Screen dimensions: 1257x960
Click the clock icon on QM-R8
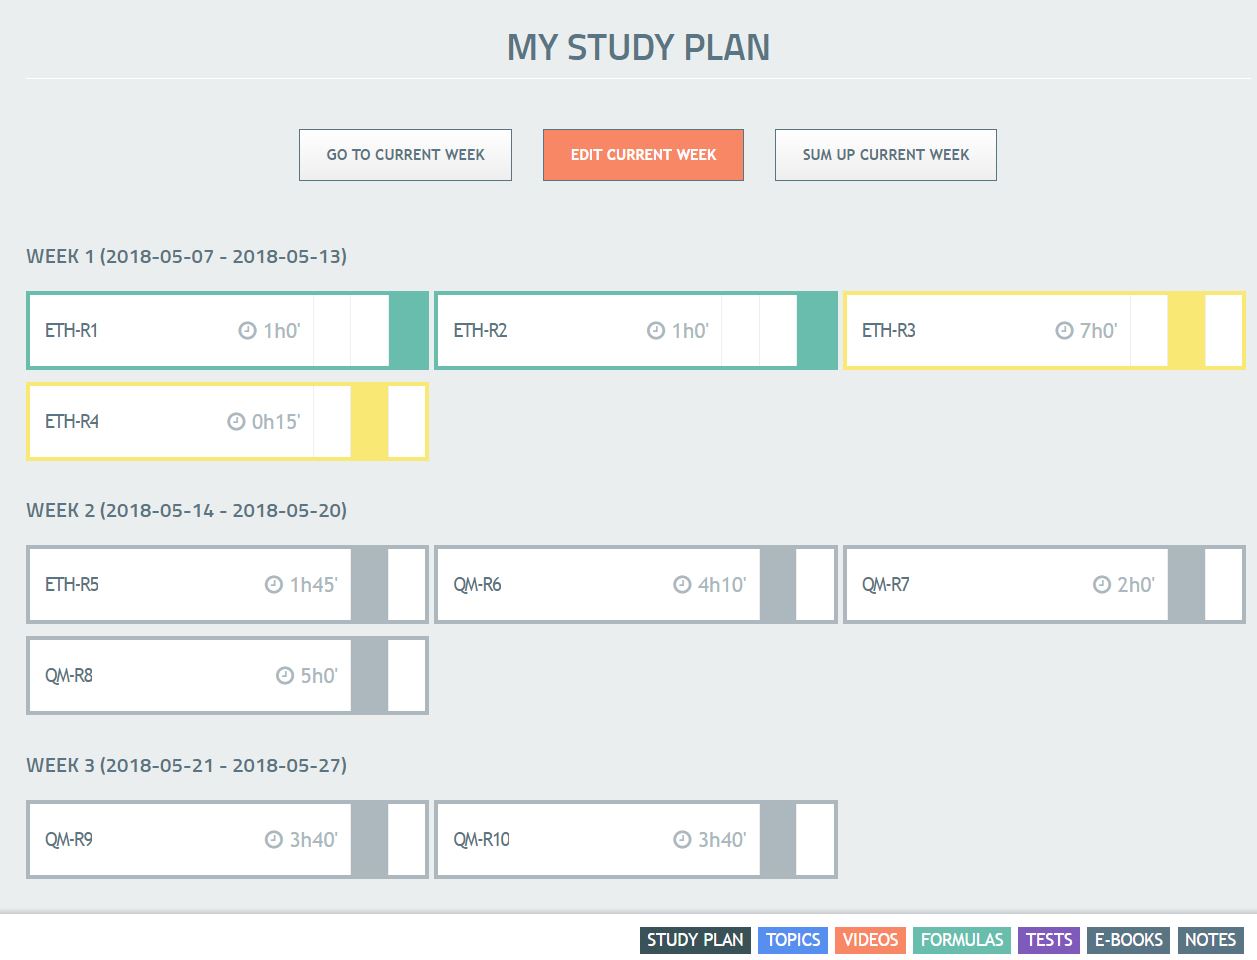pos(285,676)
